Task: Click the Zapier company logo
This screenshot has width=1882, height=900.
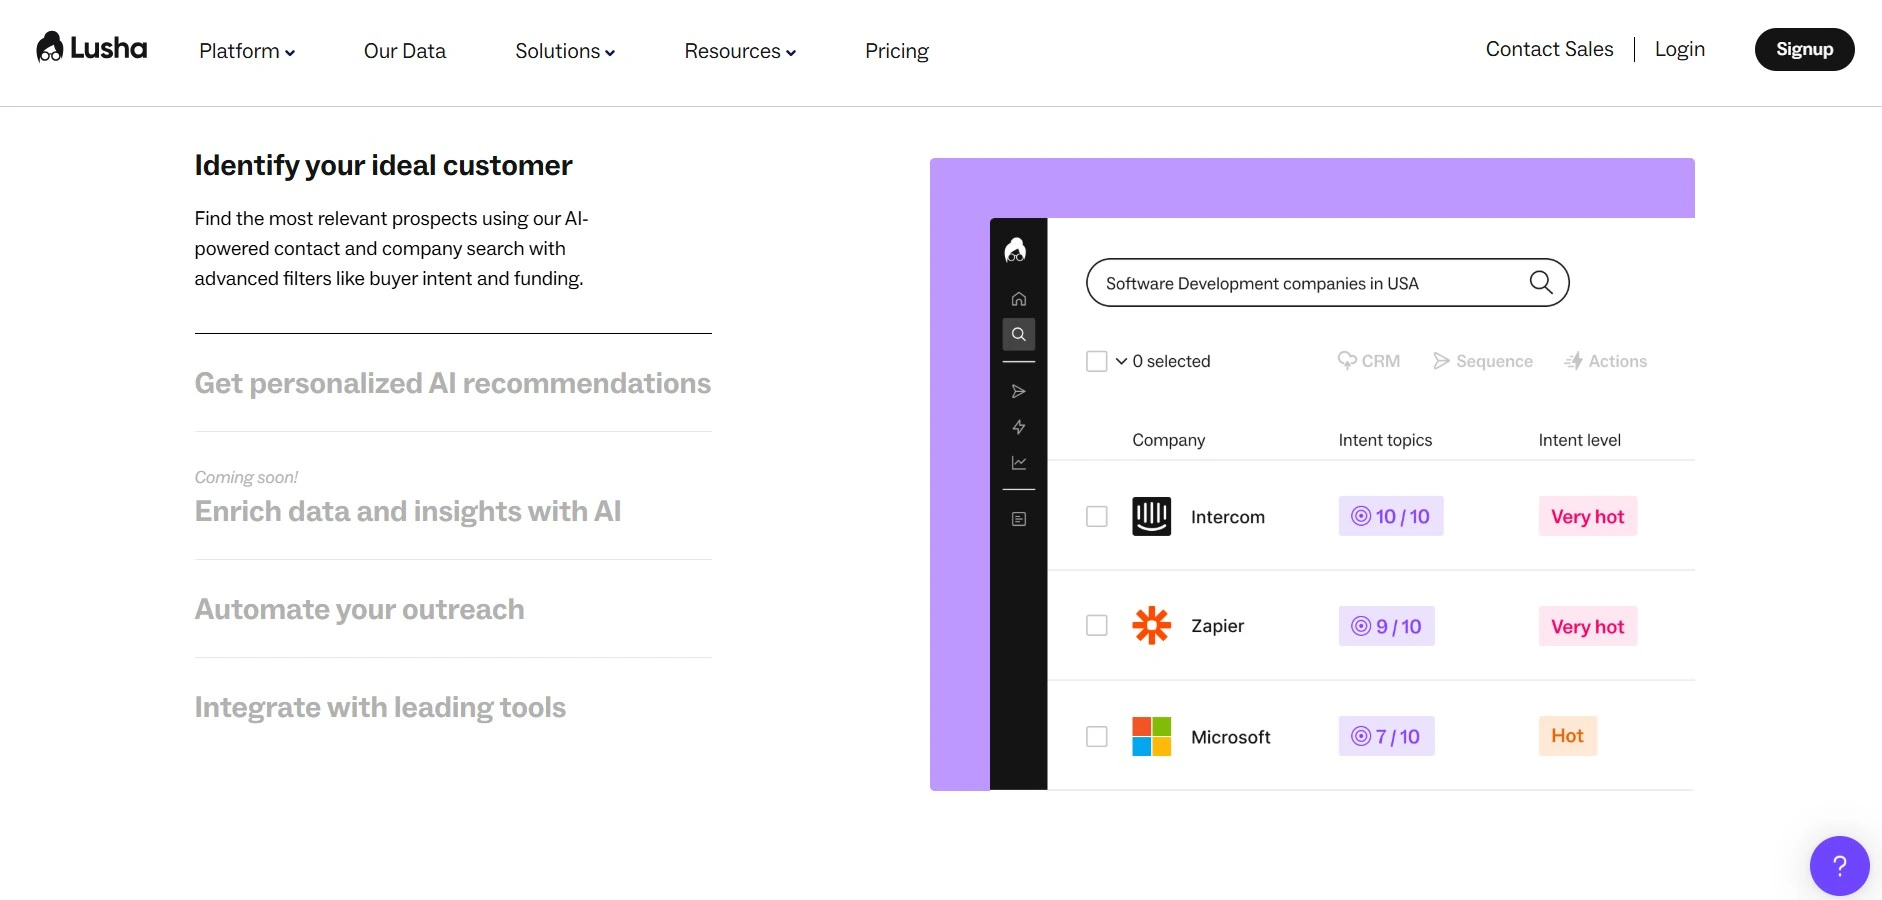Action: 1152,625
